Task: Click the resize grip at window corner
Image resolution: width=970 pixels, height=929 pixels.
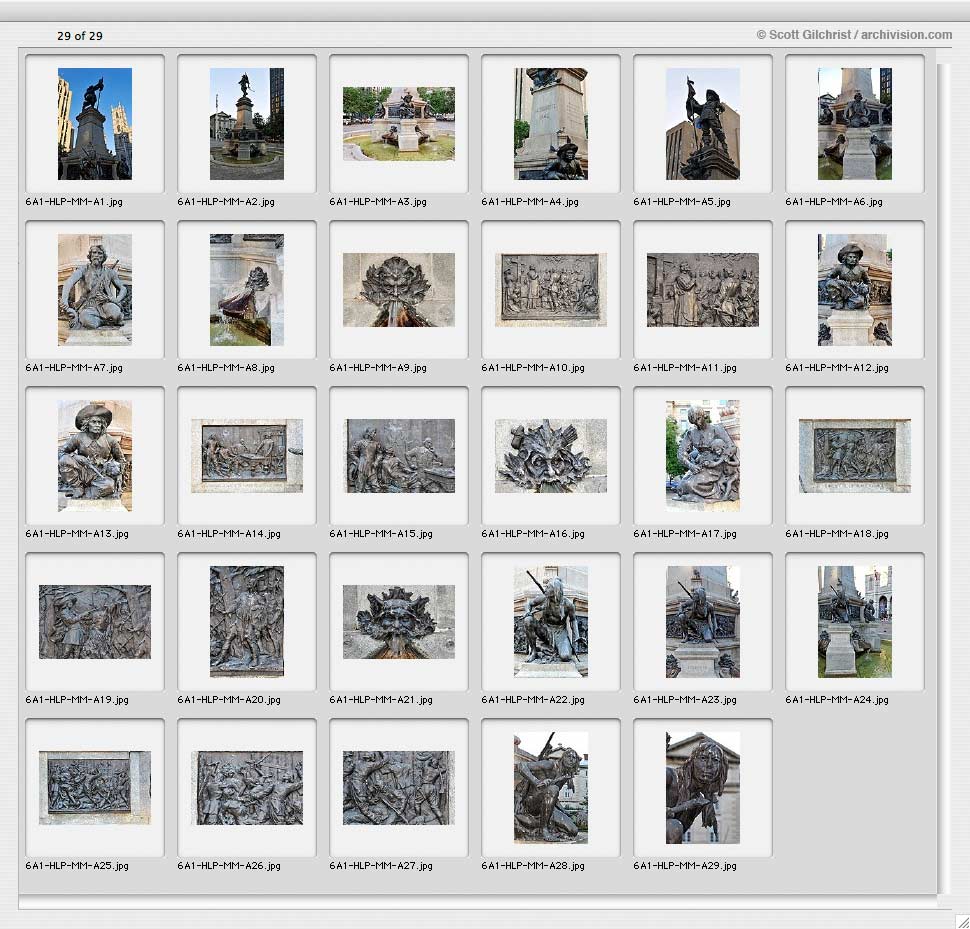Action: pyautogui.click(x=962, y=922)
